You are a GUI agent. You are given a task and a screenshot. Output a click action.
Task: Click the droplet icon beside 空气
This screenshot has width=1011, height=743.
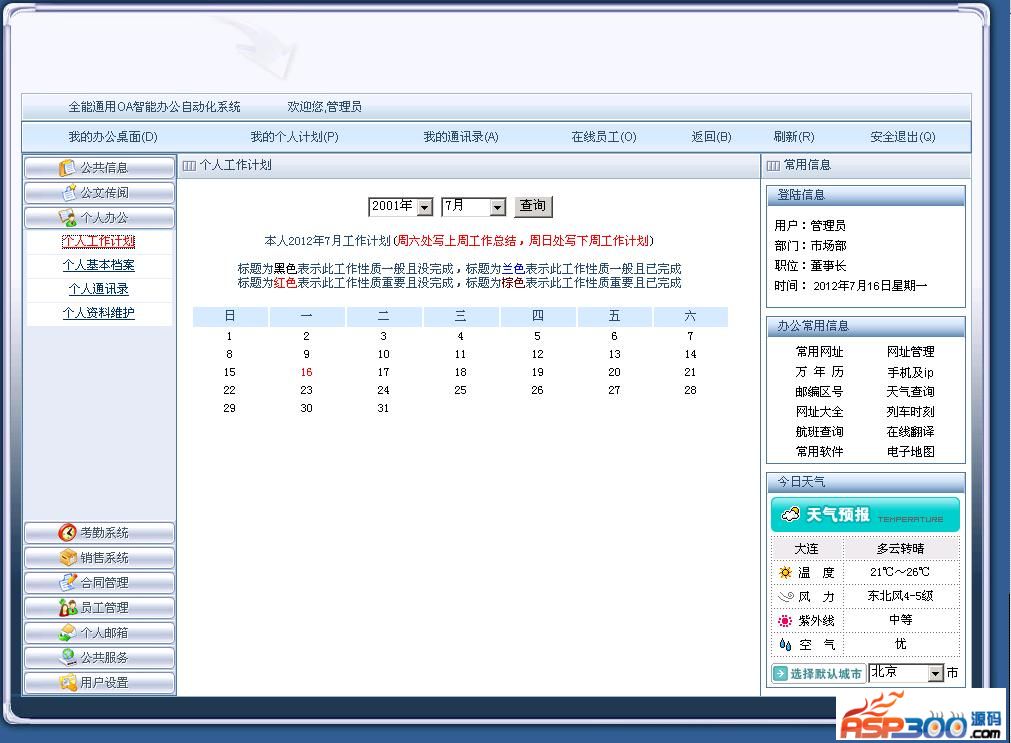click(x=785, y=644)
